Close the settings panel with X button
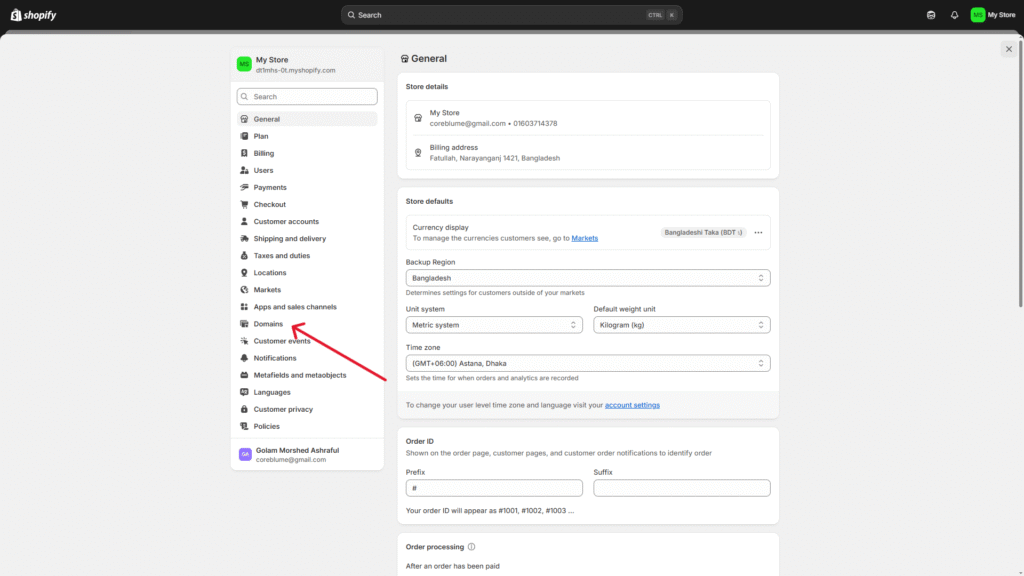This screenshot has width=1024, height=576. 1008,49
